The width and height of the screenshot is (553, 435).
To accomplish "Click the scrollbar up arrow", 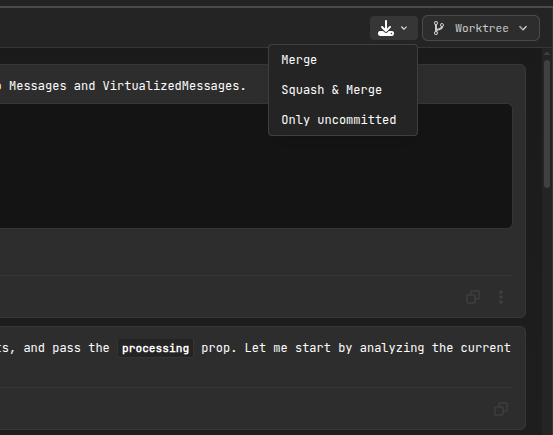I will pyautogui.click(x=547, y=54).
